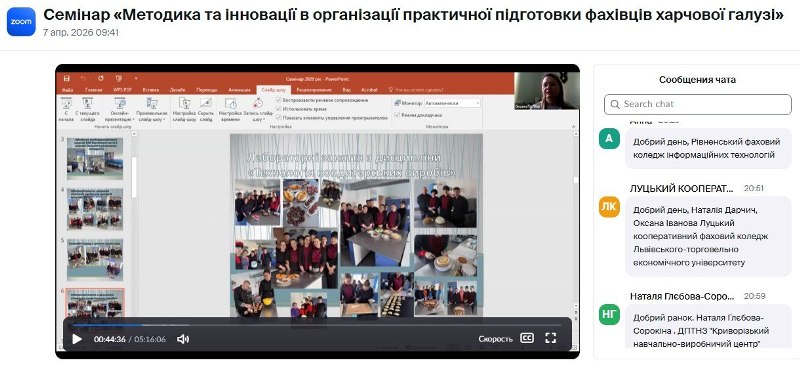
Task: Click the video progress bar
Action: (x=316, y=324)
